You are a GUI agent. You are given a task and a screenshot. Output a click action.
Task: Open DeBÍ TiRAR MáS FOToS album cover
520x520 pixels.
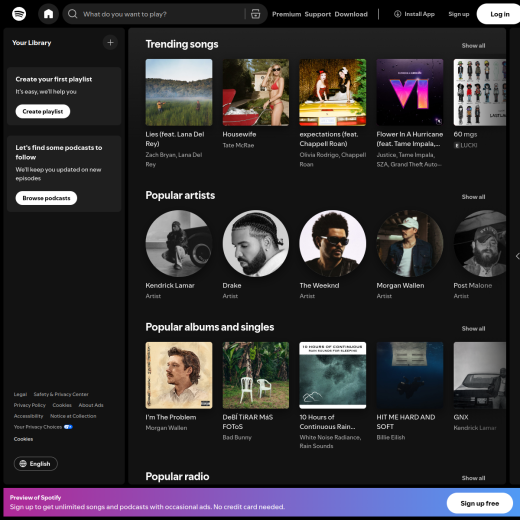[x=256, y=375]
